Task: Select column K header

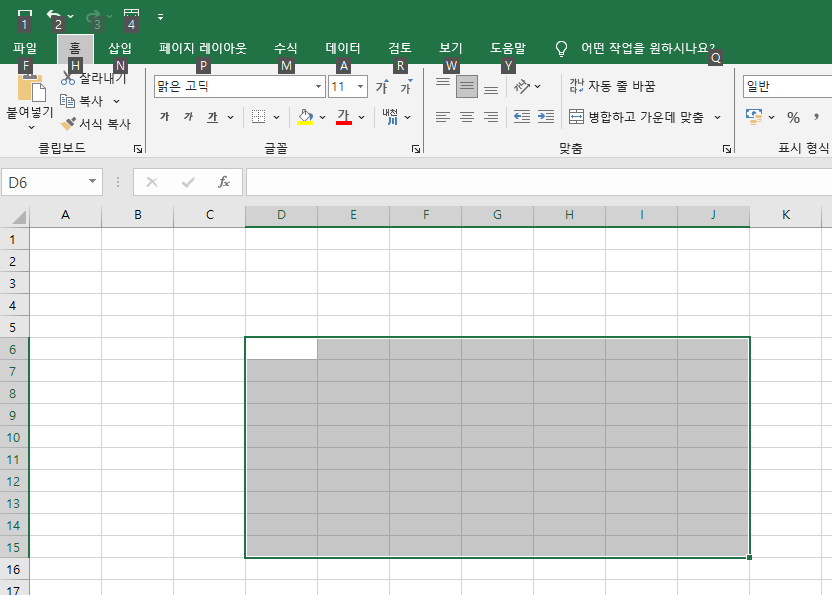Action: (x=786, y=215)
